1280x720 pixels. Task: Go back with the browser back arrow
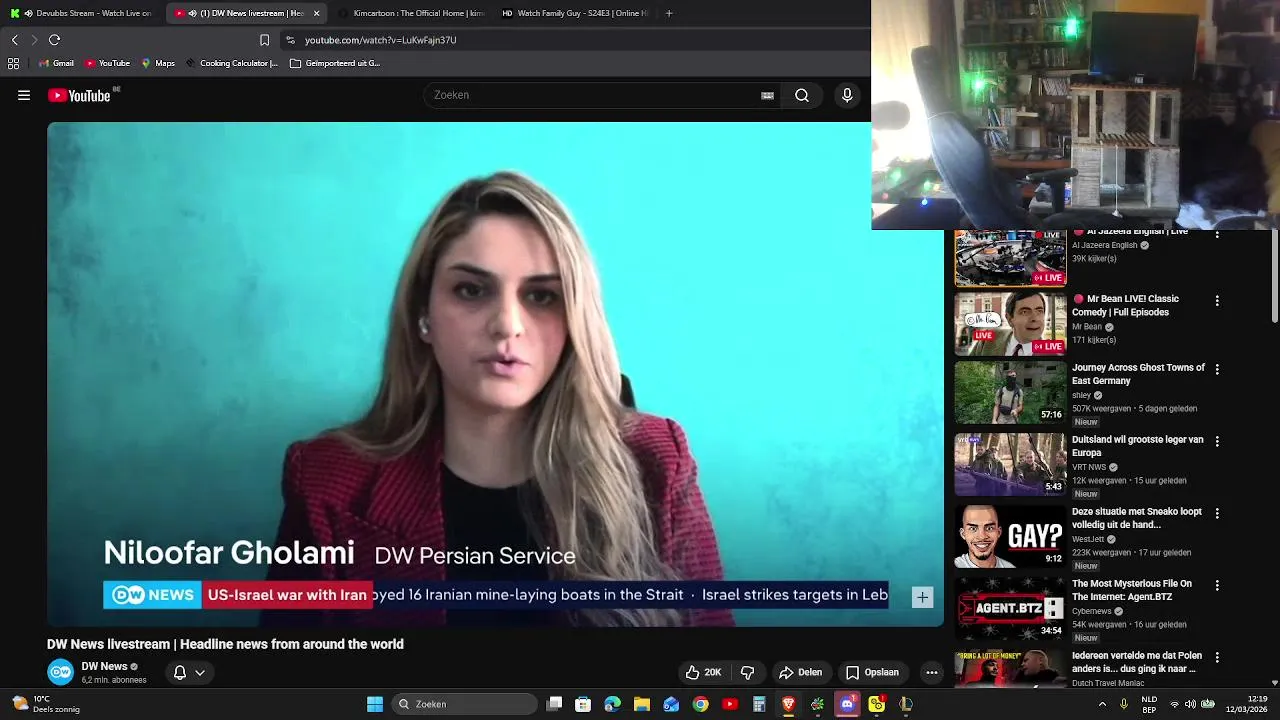(x=14, y=40)
